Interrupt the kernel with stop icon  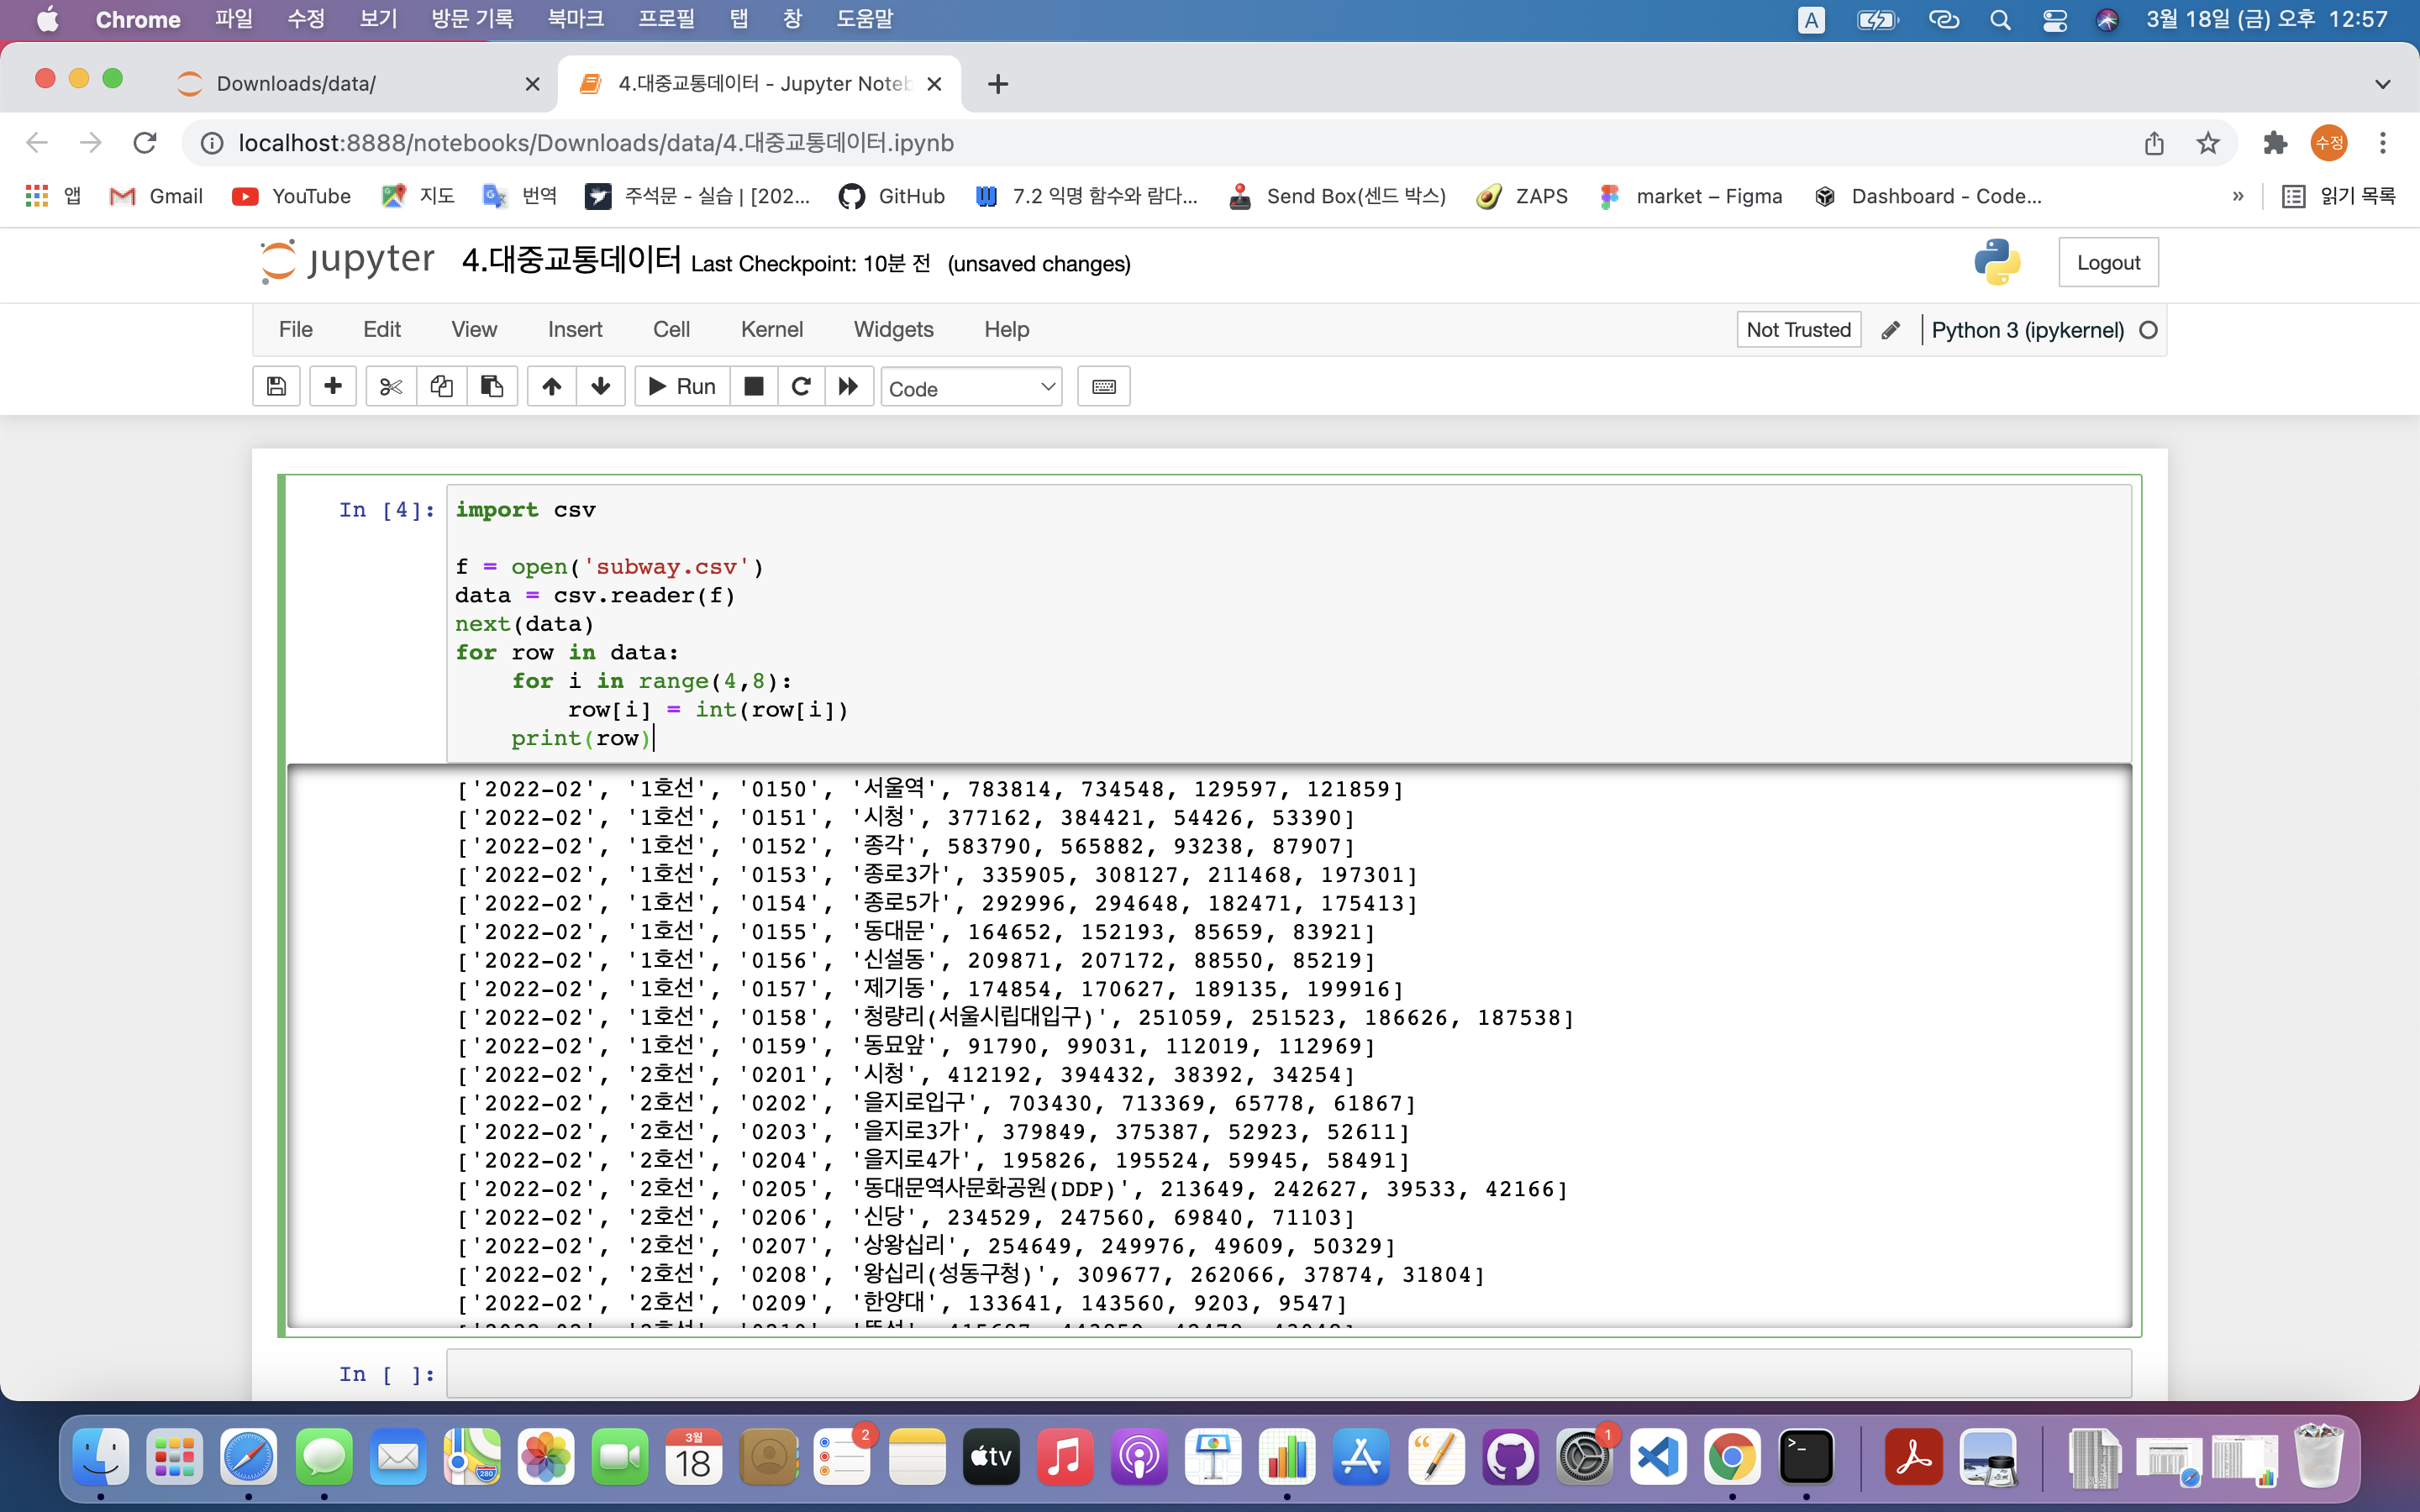pos(754,387)
